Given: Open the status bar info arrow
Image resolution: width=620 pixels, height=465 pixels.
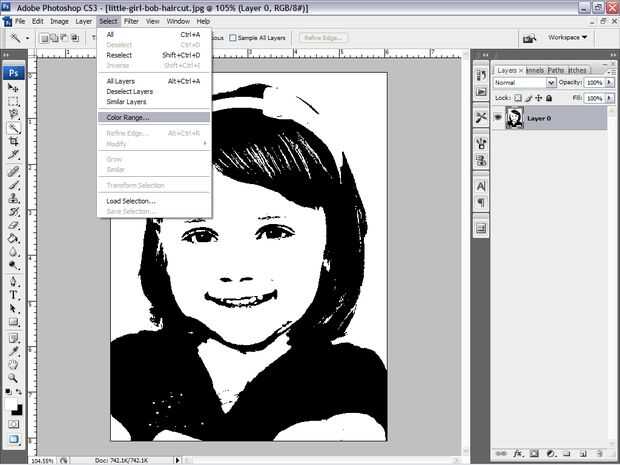Looking at the screenshot, I should pos(178,460).
